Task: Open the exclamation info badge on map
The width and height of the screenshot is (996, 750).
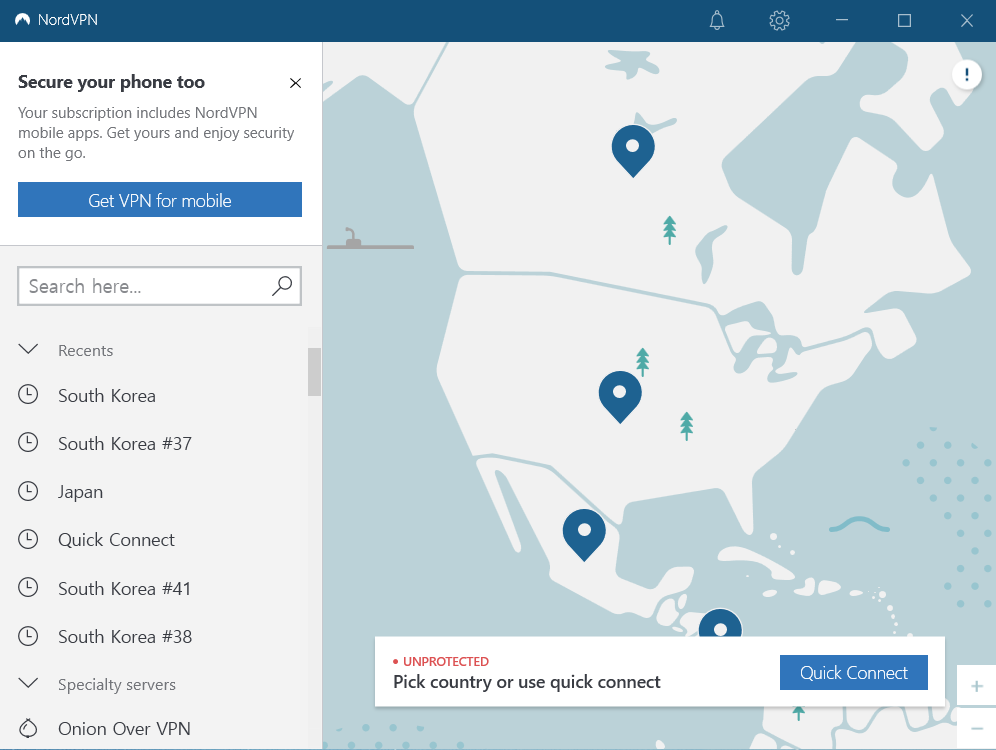Action: click(x=967, y=74)
